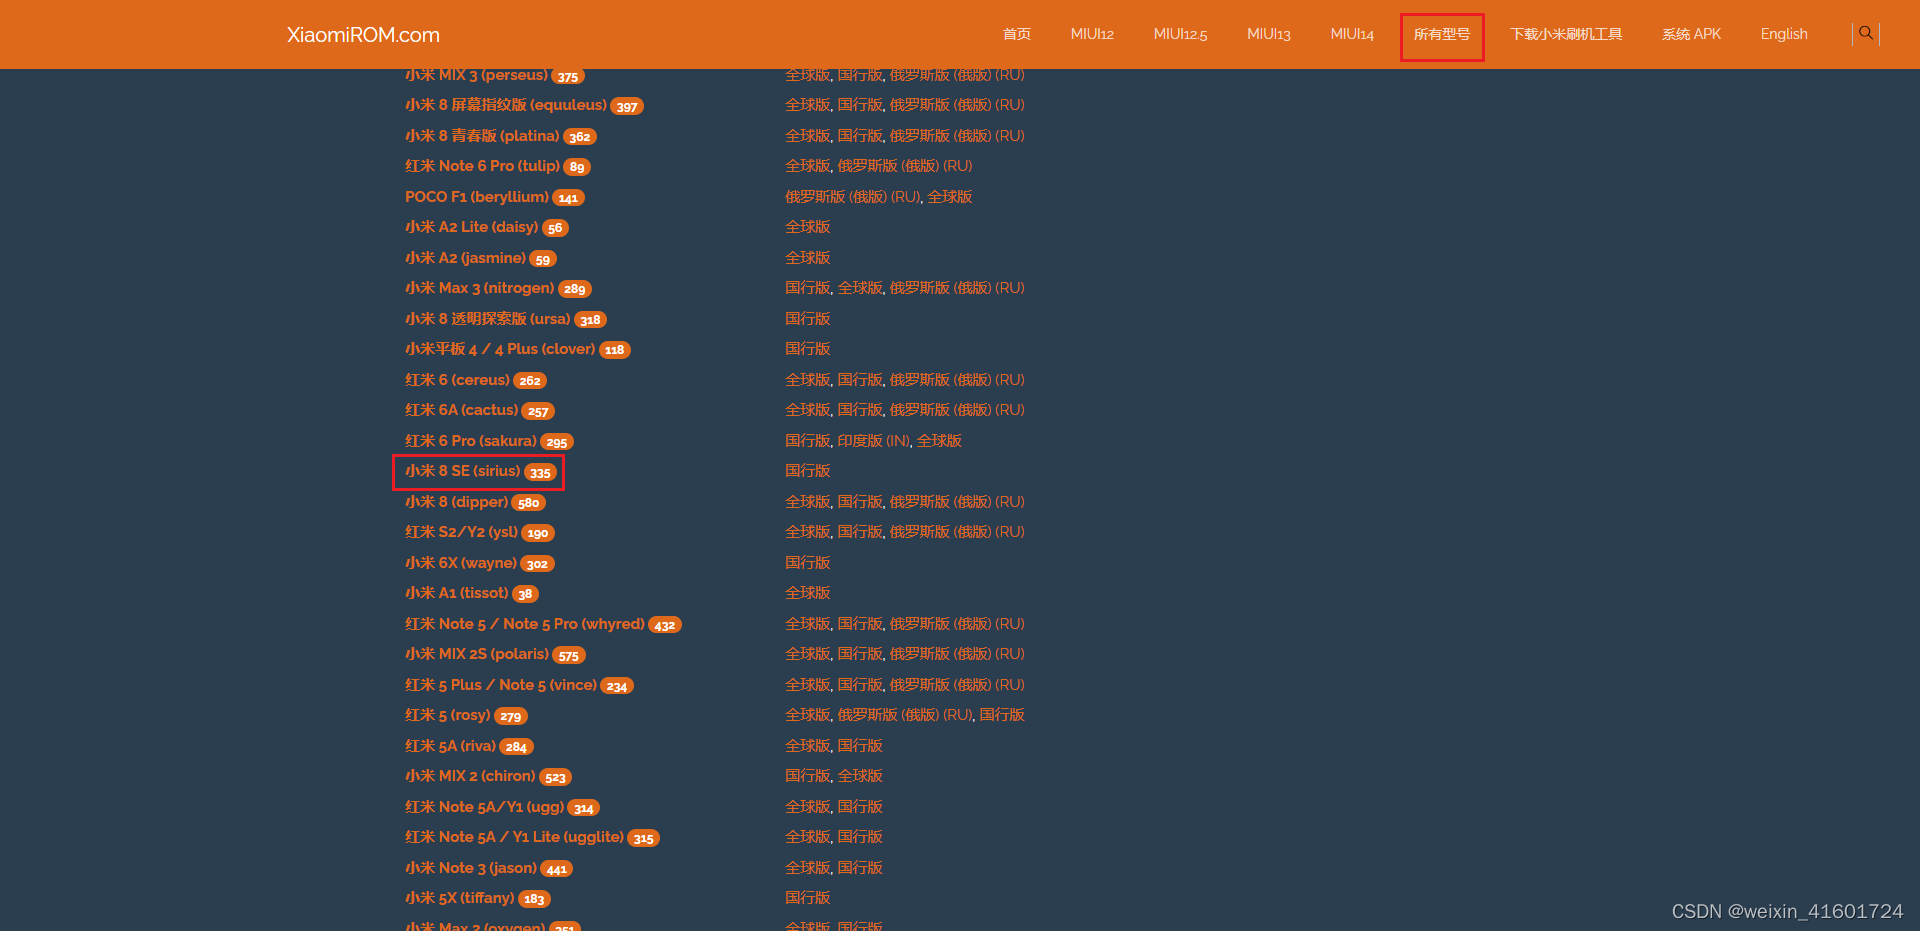The image size is (1920, 931).
Task: Click 国行版 in the rosy row
Action: tap(1002, 715)
